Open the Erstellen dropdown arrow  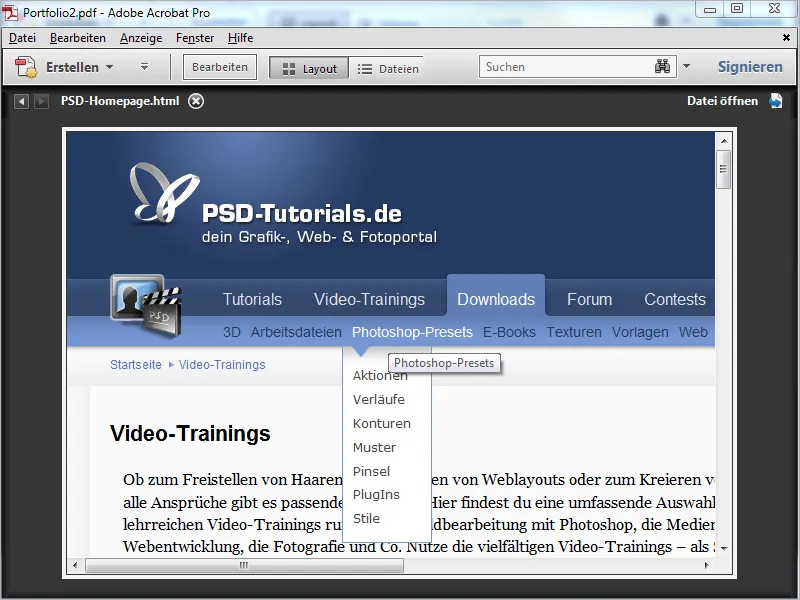[109, 67]
